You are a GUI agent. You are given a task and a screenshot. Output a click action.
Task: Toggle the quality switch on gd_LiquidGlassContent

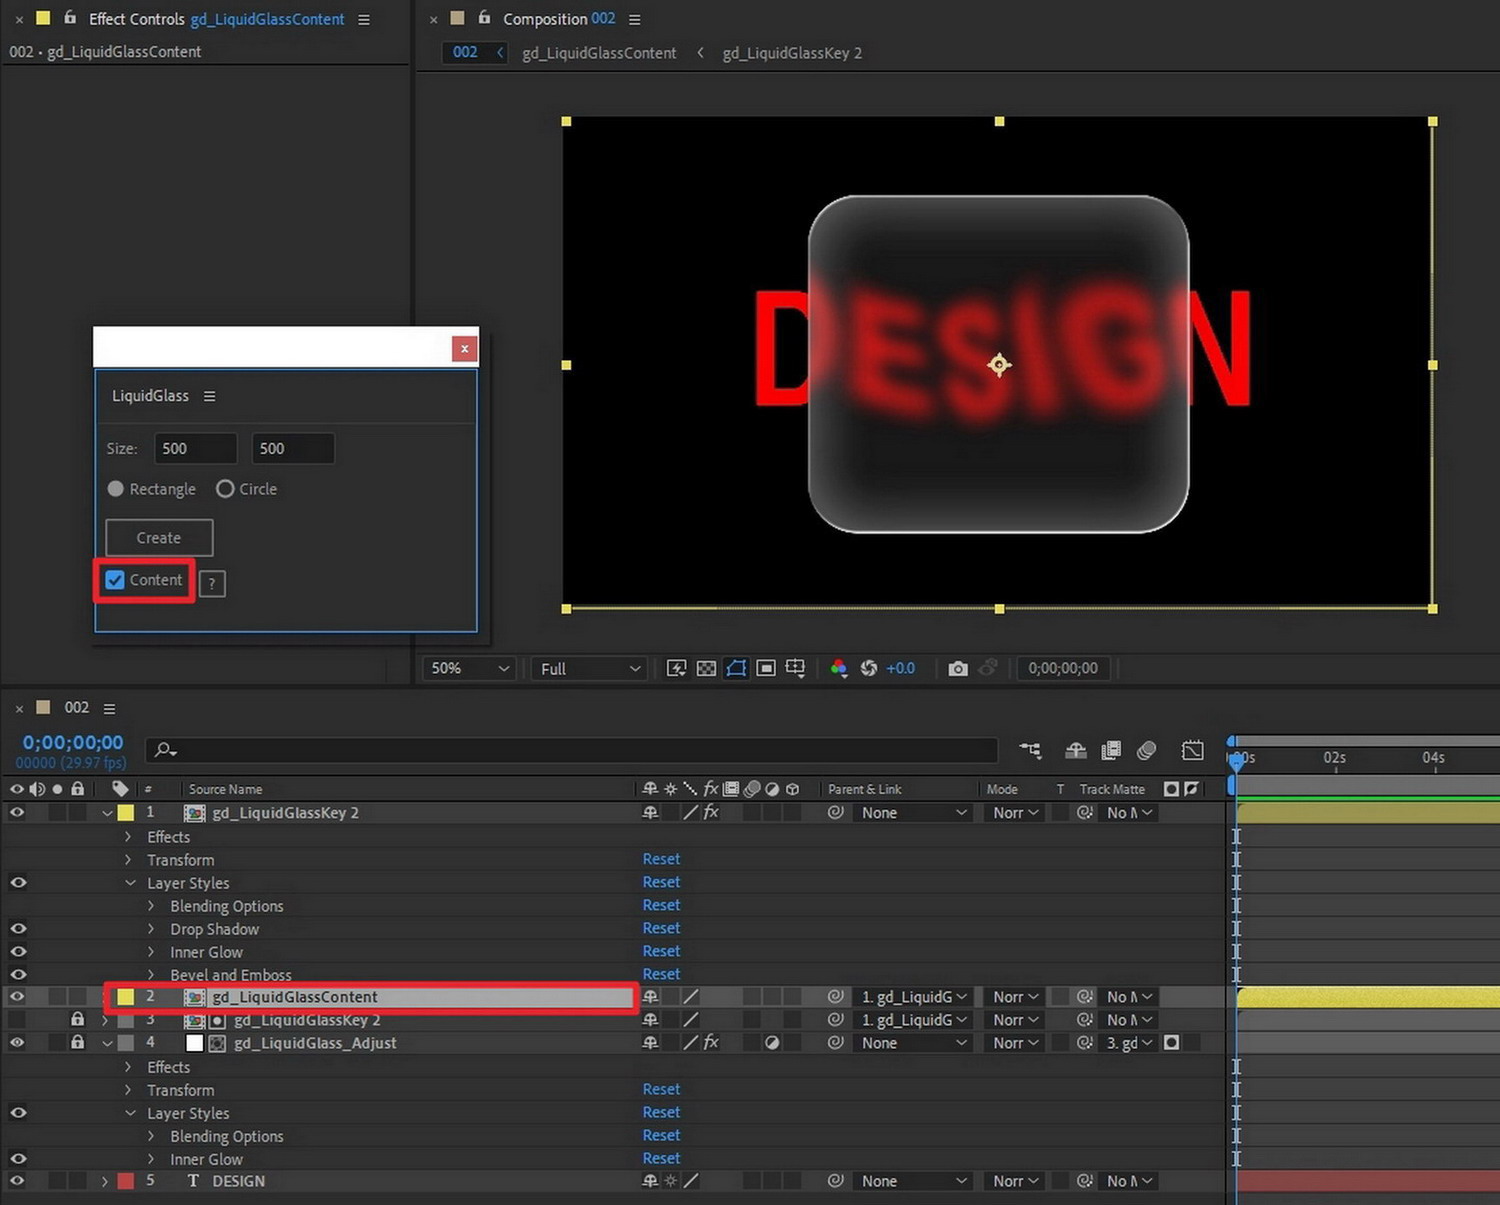pyautogui.click(x=690, y=997)
